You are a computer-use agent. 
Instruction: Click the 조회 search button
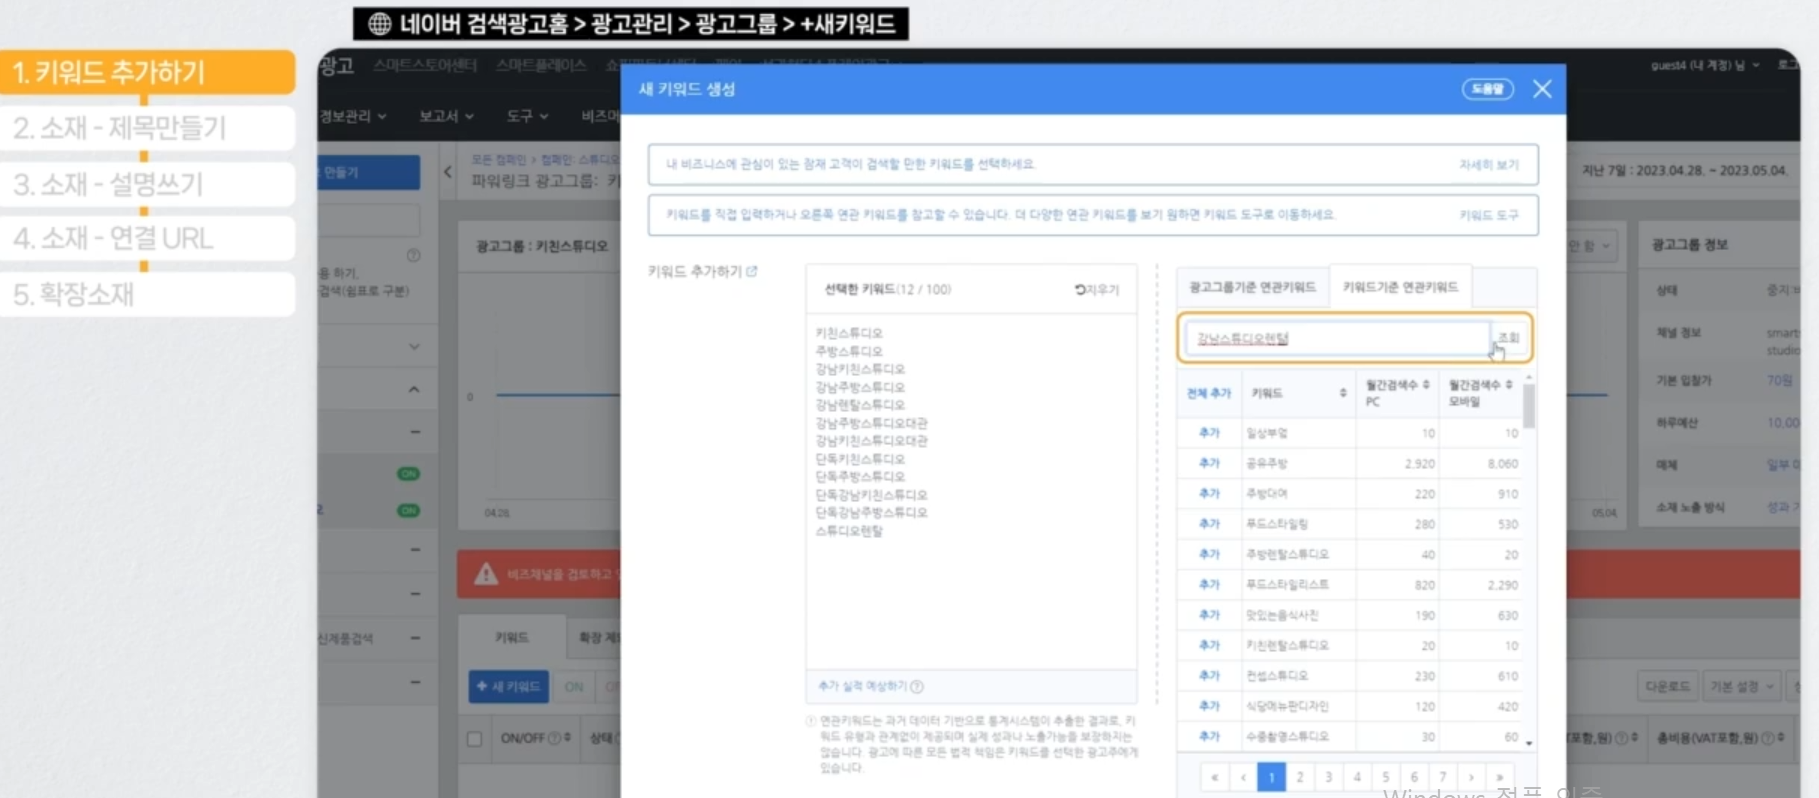pyautogui.click(x=1508, y=338)
